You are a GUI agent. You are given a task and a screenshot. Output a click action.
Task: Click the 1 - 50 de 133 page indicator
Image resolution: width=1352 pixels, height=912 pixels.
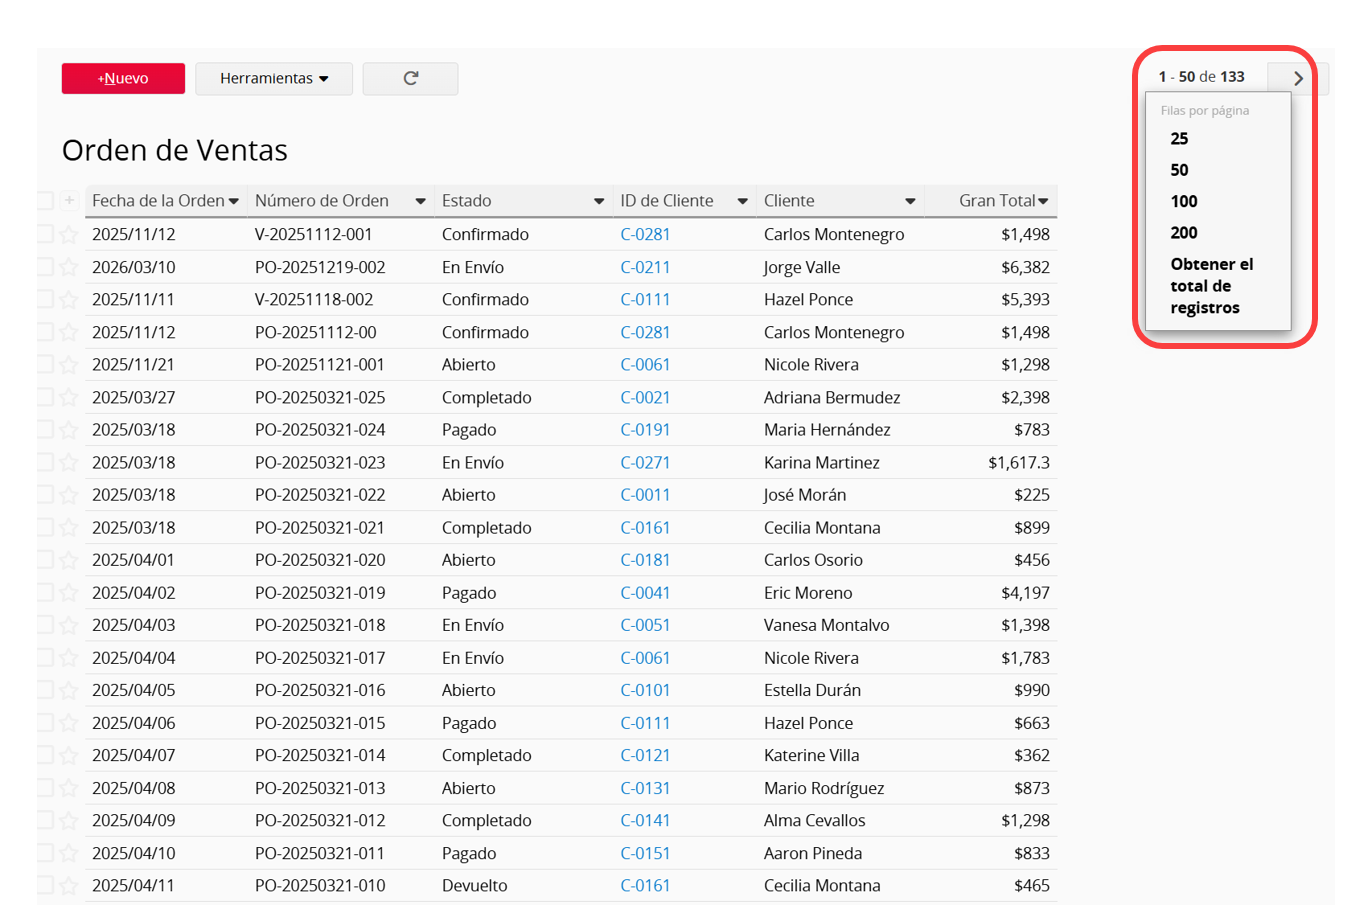point(1201,77)
